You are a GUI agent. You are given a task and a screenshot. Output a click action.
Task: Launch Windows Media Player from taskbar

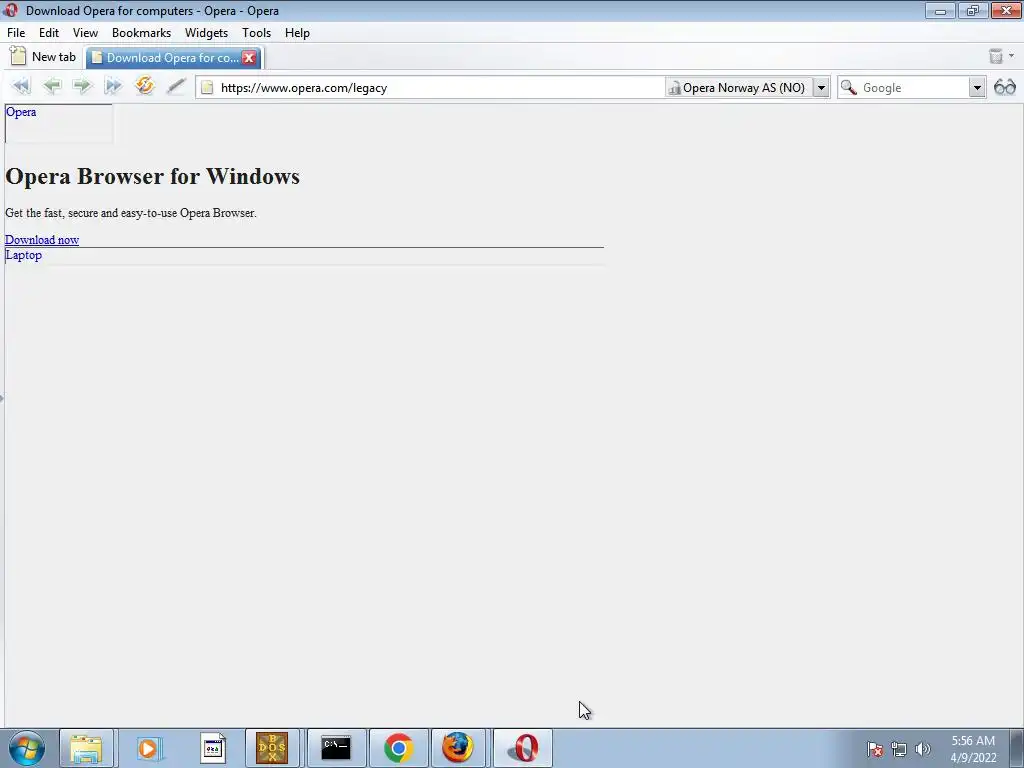pyautogui.click(x=148, y=748)
